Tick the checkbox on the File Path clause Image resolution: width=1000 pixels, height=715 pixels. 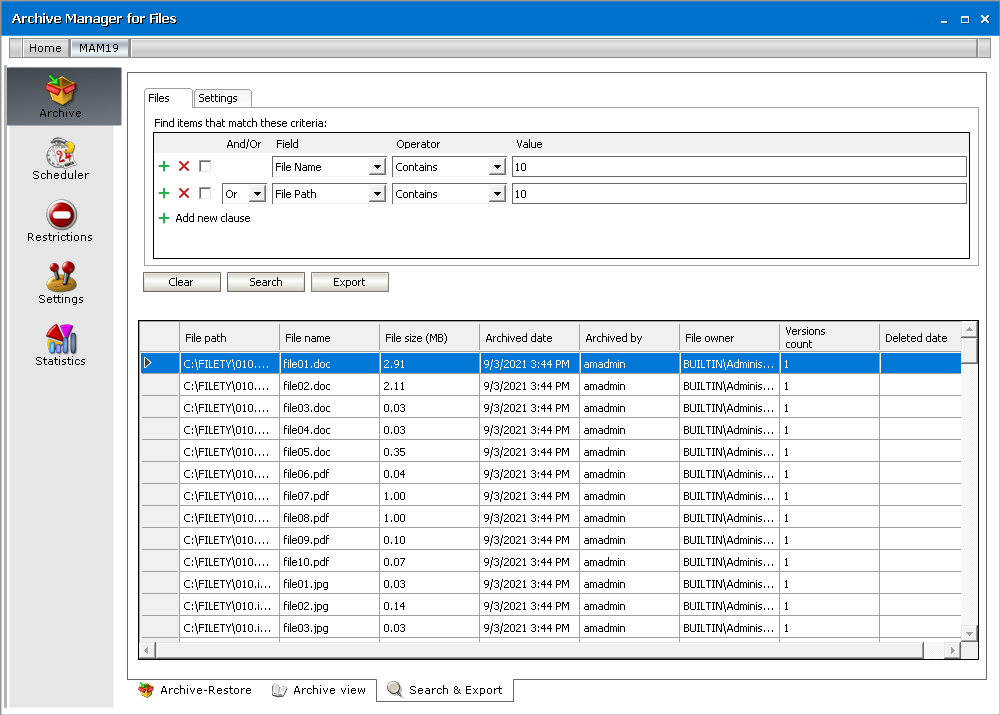pos(205,194)
